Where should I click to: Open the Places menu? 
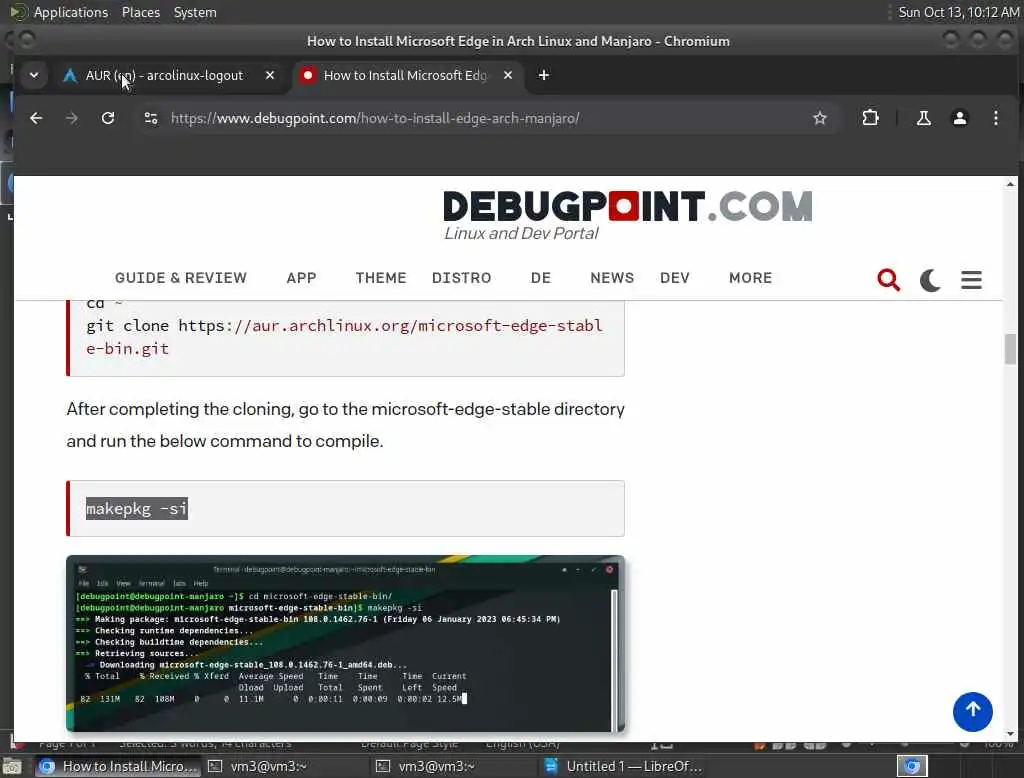(x=140, y=12)
